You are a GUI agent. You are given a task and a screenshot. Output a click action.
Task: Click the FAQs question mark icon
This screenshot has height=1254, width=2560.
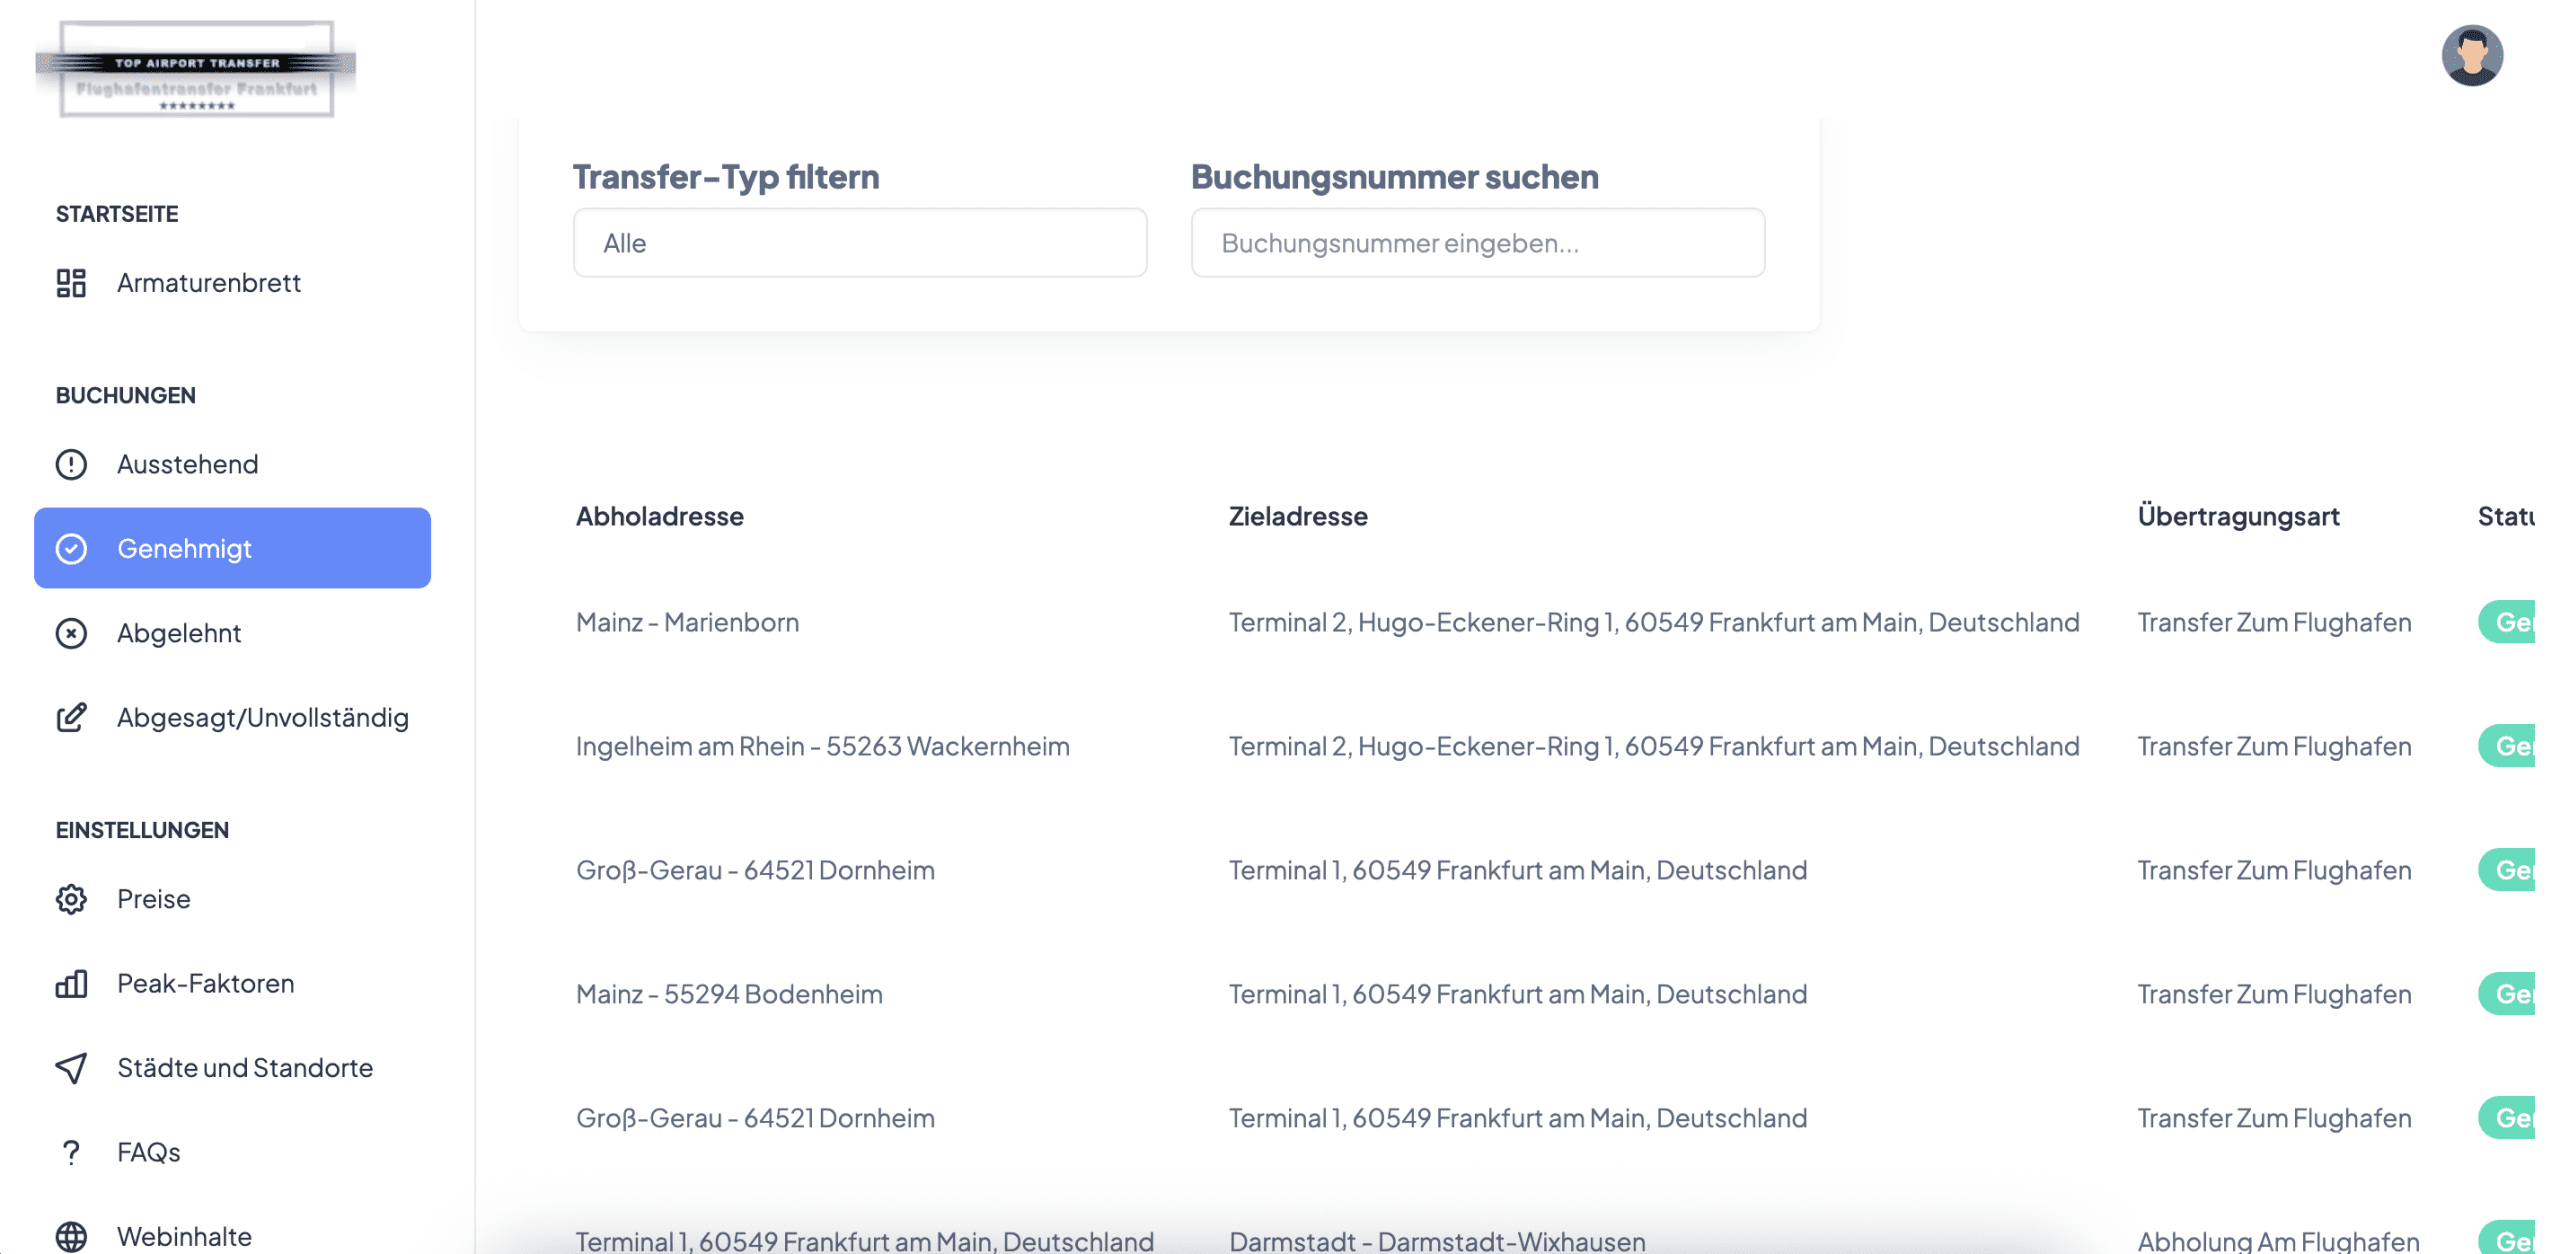[x=71, y=1152]
